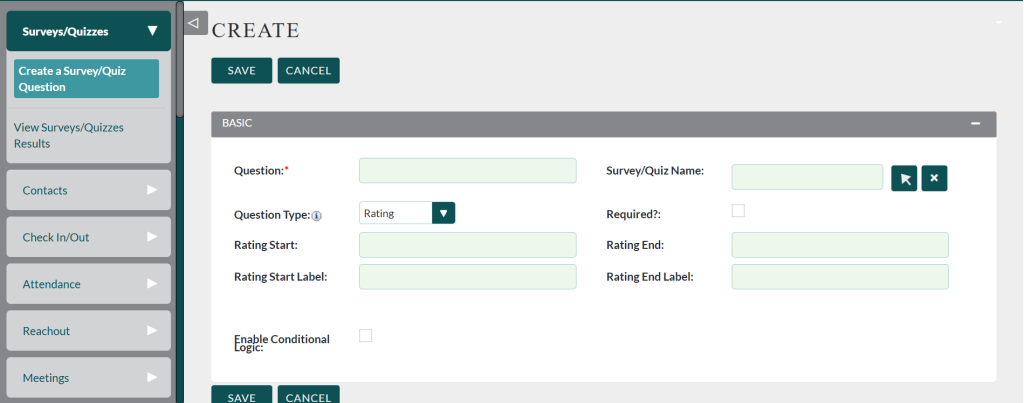Click the top CANCEL button
This screenshot has height=403, width=1024.
(x=309, y=70)
